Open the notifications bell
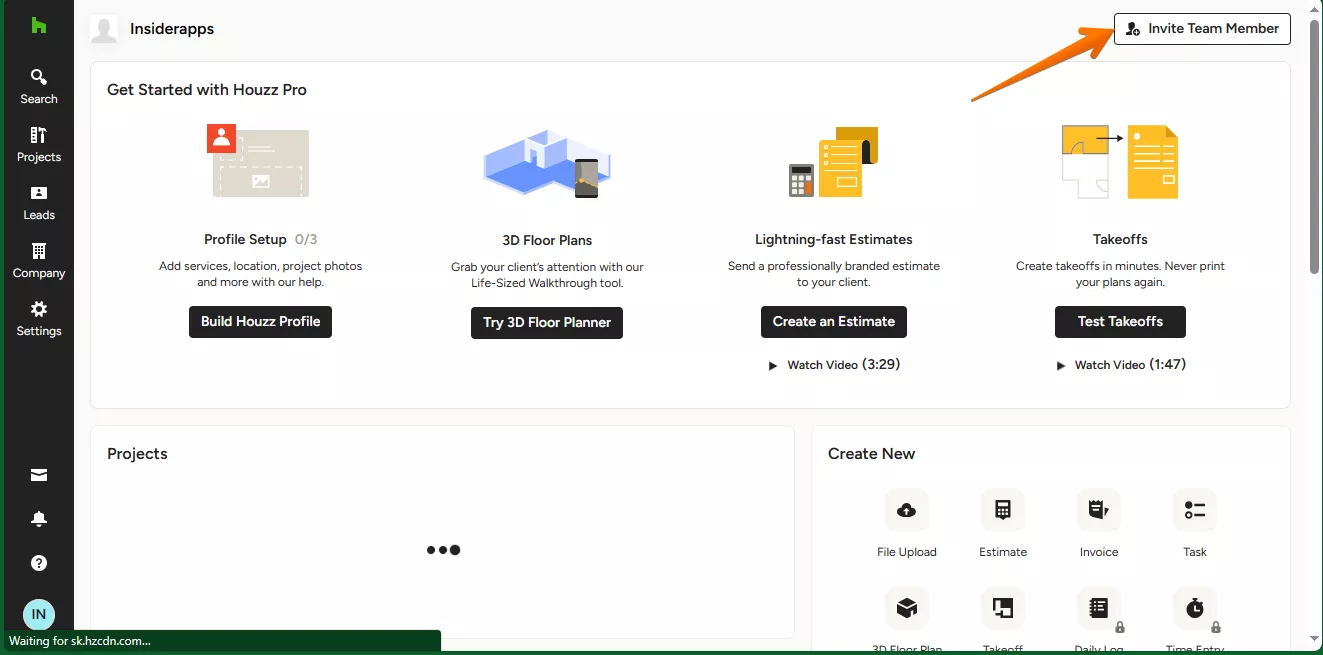This screenshot has width=1323, height=655. (39, 519)
